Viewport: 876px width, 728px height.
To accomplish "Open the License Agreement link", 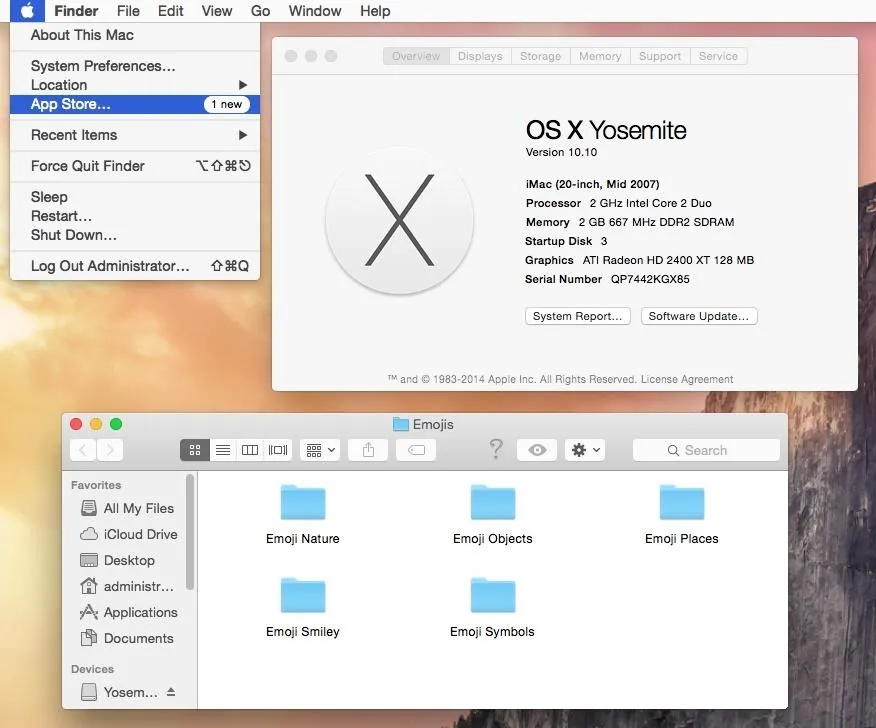I will click(x=687, y=379).
